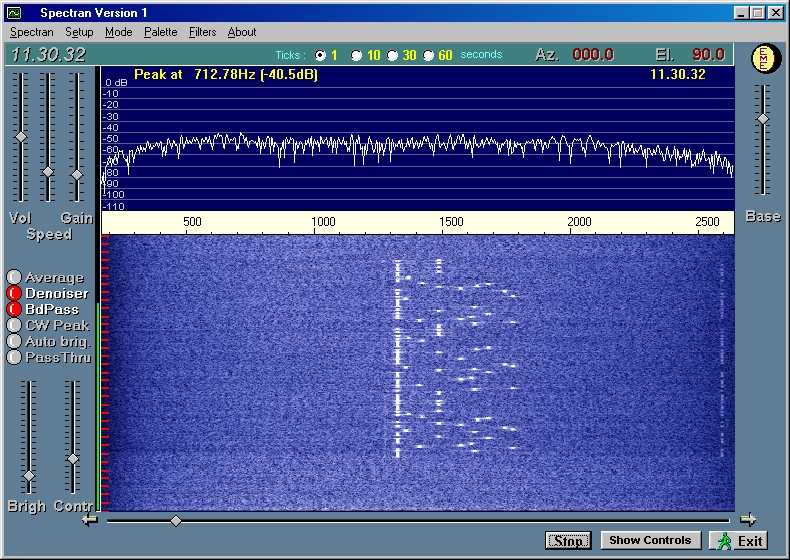The width and height of the screenshot is (790, 560).
Task: Click the right scroll arrow icon
Action: [x=747, y=519]
